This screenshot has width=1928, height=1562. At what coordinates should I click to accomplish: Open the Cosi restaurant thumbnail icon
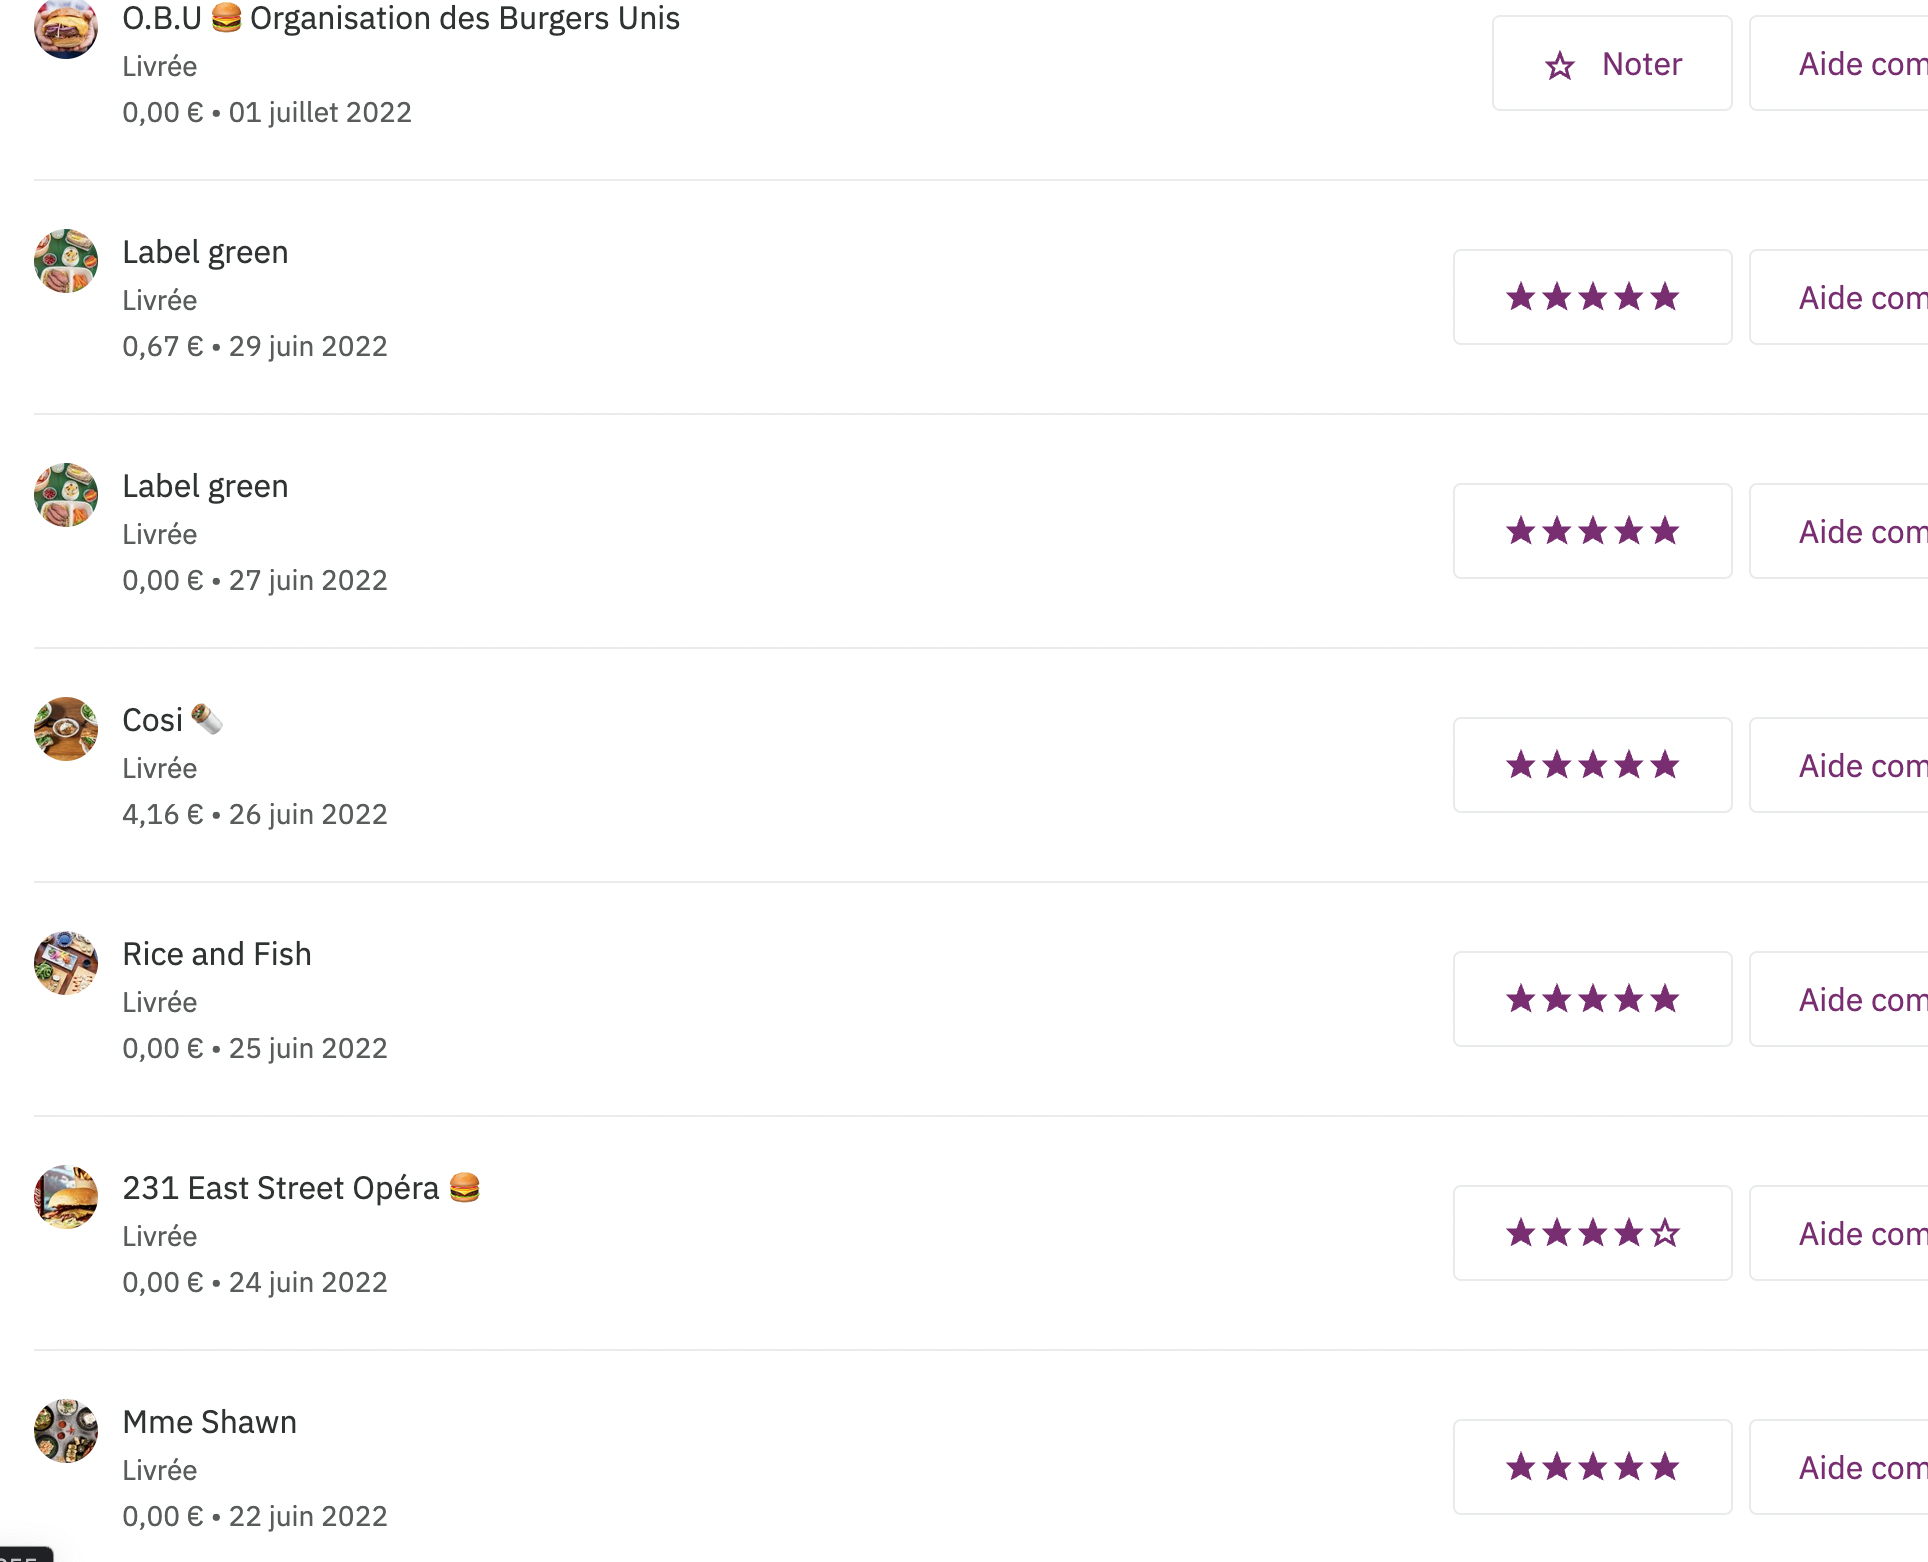[x=66, y=729]
